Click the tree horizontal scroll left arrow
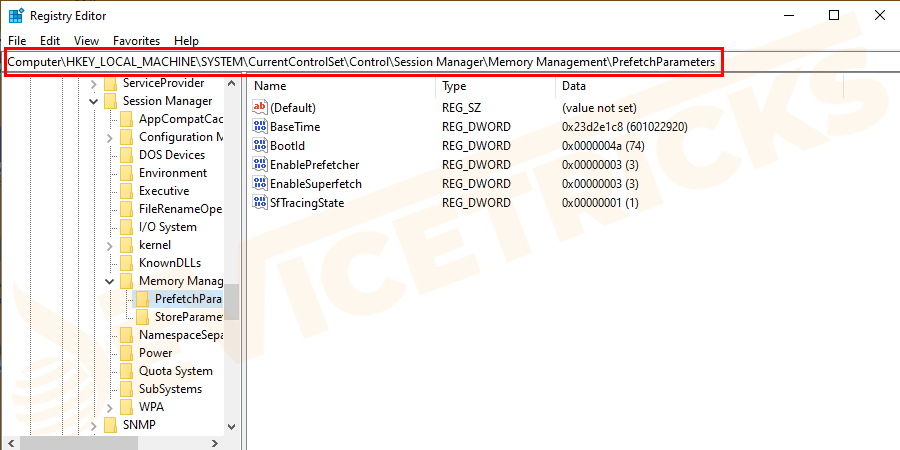The image size is (900, 450). (11, 444)
